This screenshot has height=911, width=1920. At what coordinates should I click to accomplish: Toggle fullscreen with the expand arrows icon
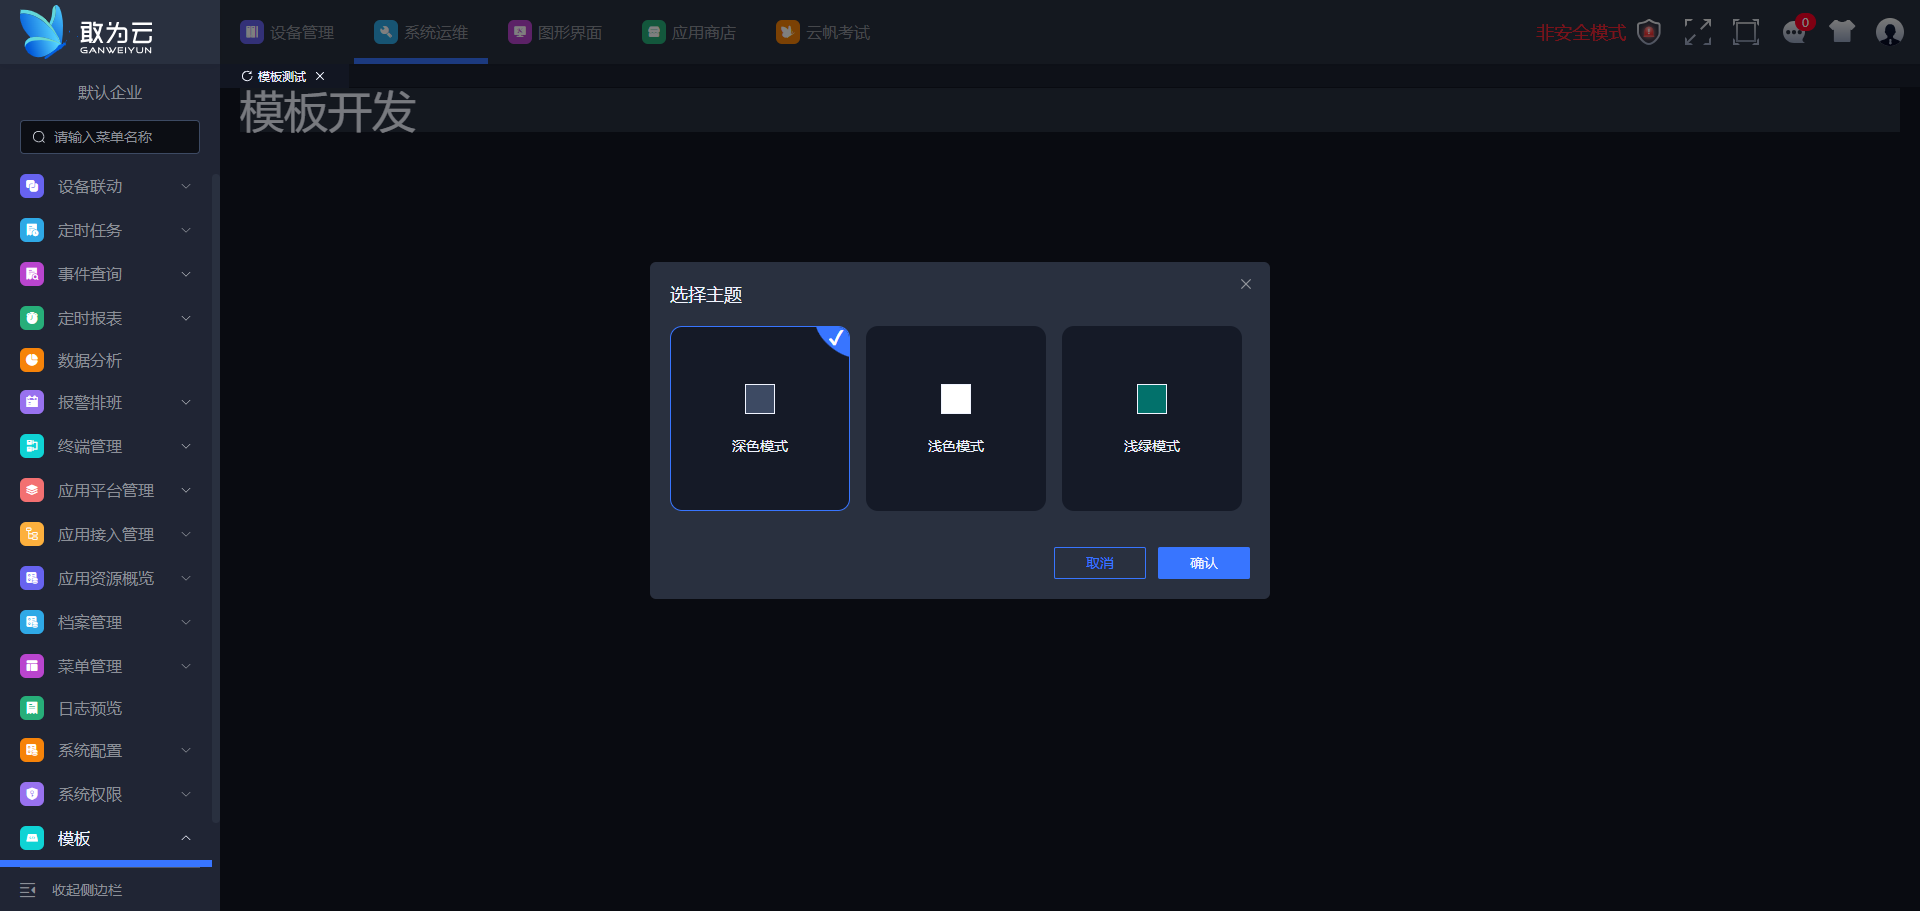[x=1697, y=32]
